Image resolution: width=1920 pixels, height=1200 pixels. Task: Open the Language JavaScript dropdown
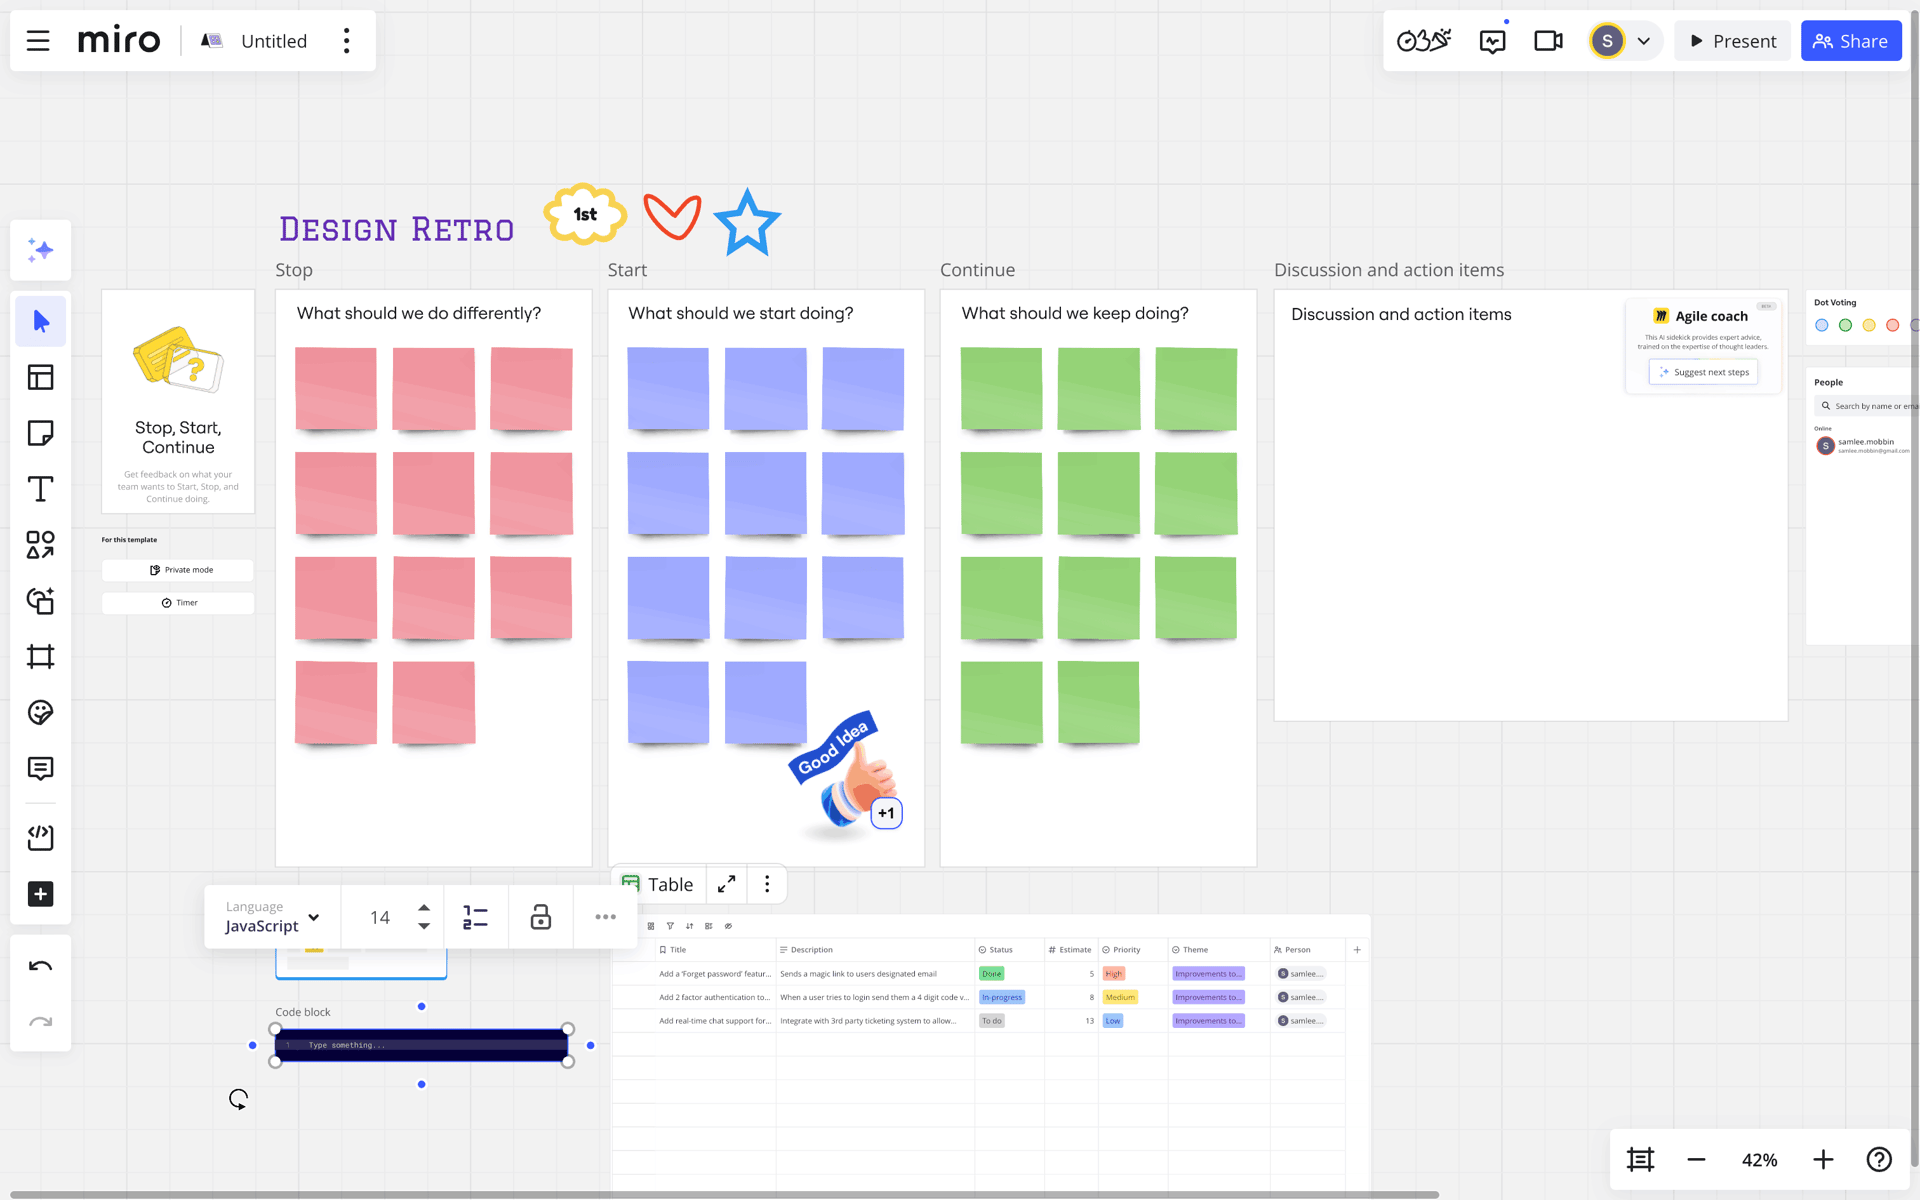tap(272, 917)
